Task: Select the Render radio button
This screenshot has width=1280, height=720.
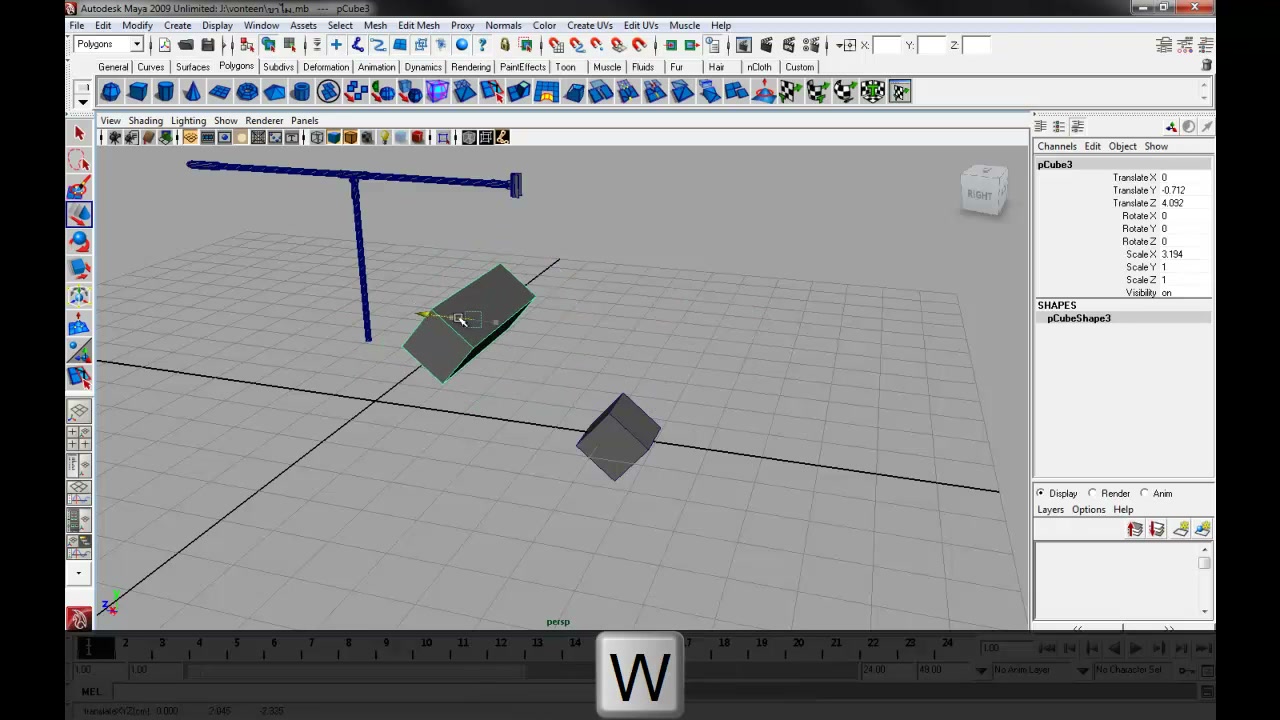Action: tap(1092, 493)
